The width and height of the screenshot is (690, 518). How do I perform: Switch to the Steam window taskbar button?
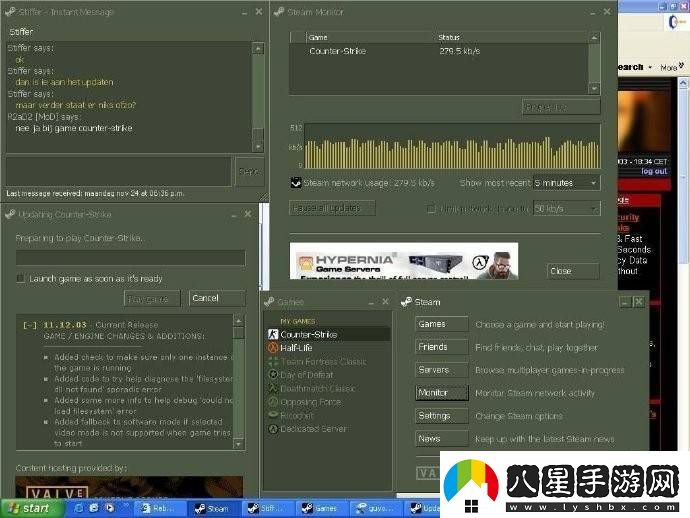[212, 509]
